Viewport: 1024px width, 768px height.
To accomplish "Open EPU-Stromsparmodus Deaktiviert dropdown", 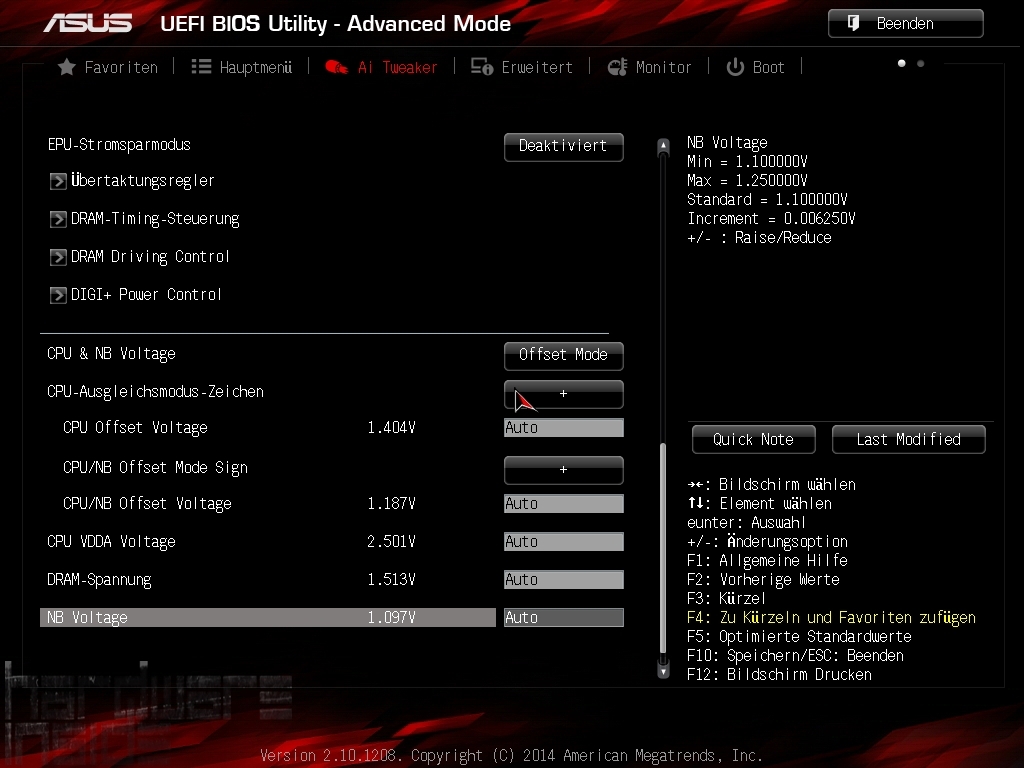I will pos(564,146).
